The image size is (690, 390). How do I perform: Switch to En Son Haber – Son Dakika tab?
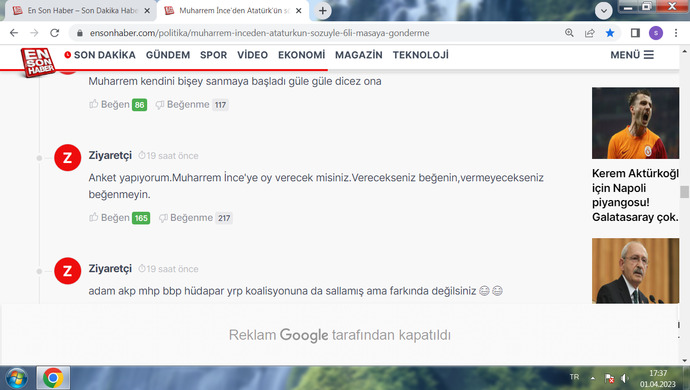click(81, 11)
